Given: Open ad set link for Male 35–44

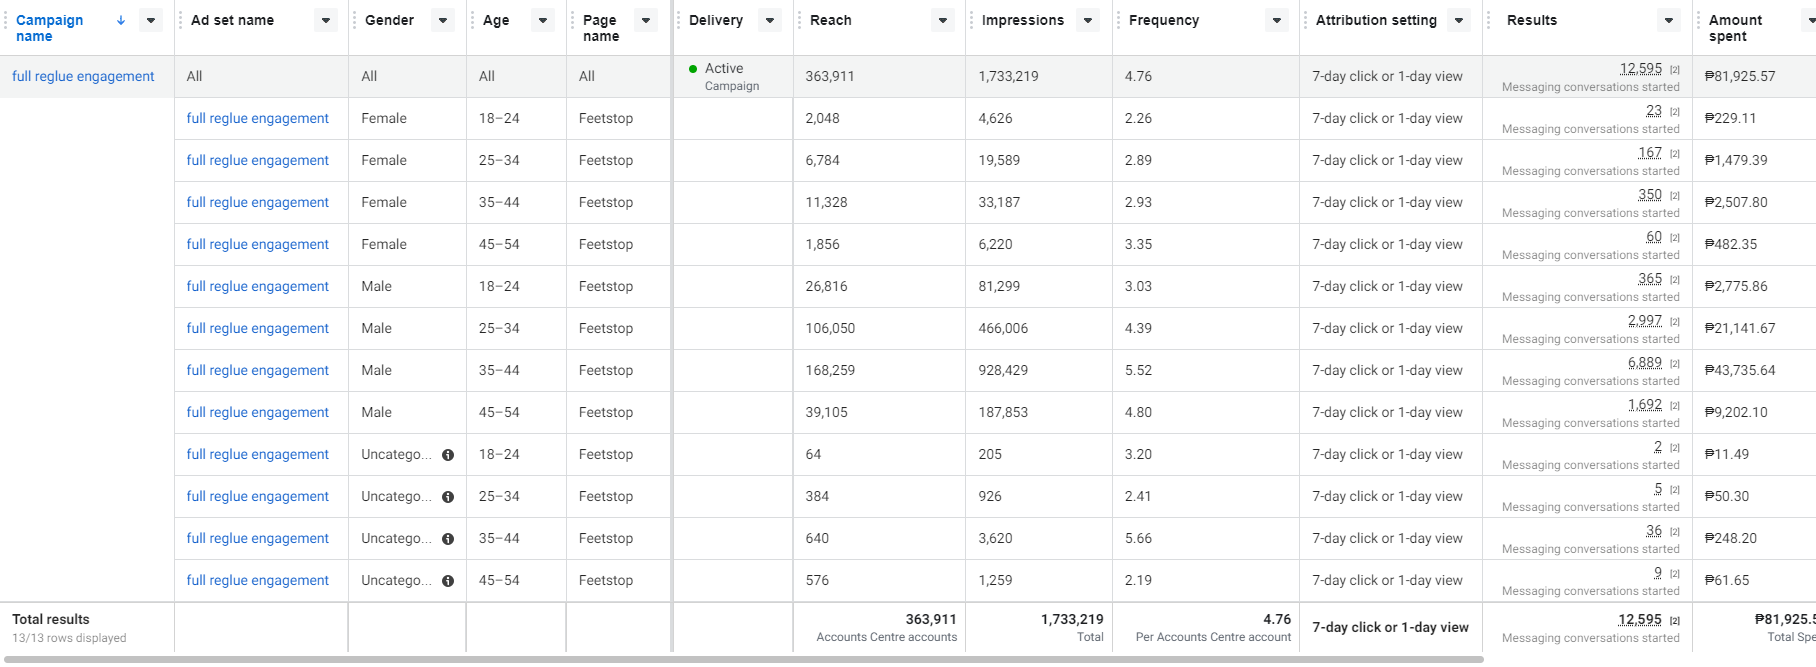Looking at the screenshot, I should coord(257,370).
